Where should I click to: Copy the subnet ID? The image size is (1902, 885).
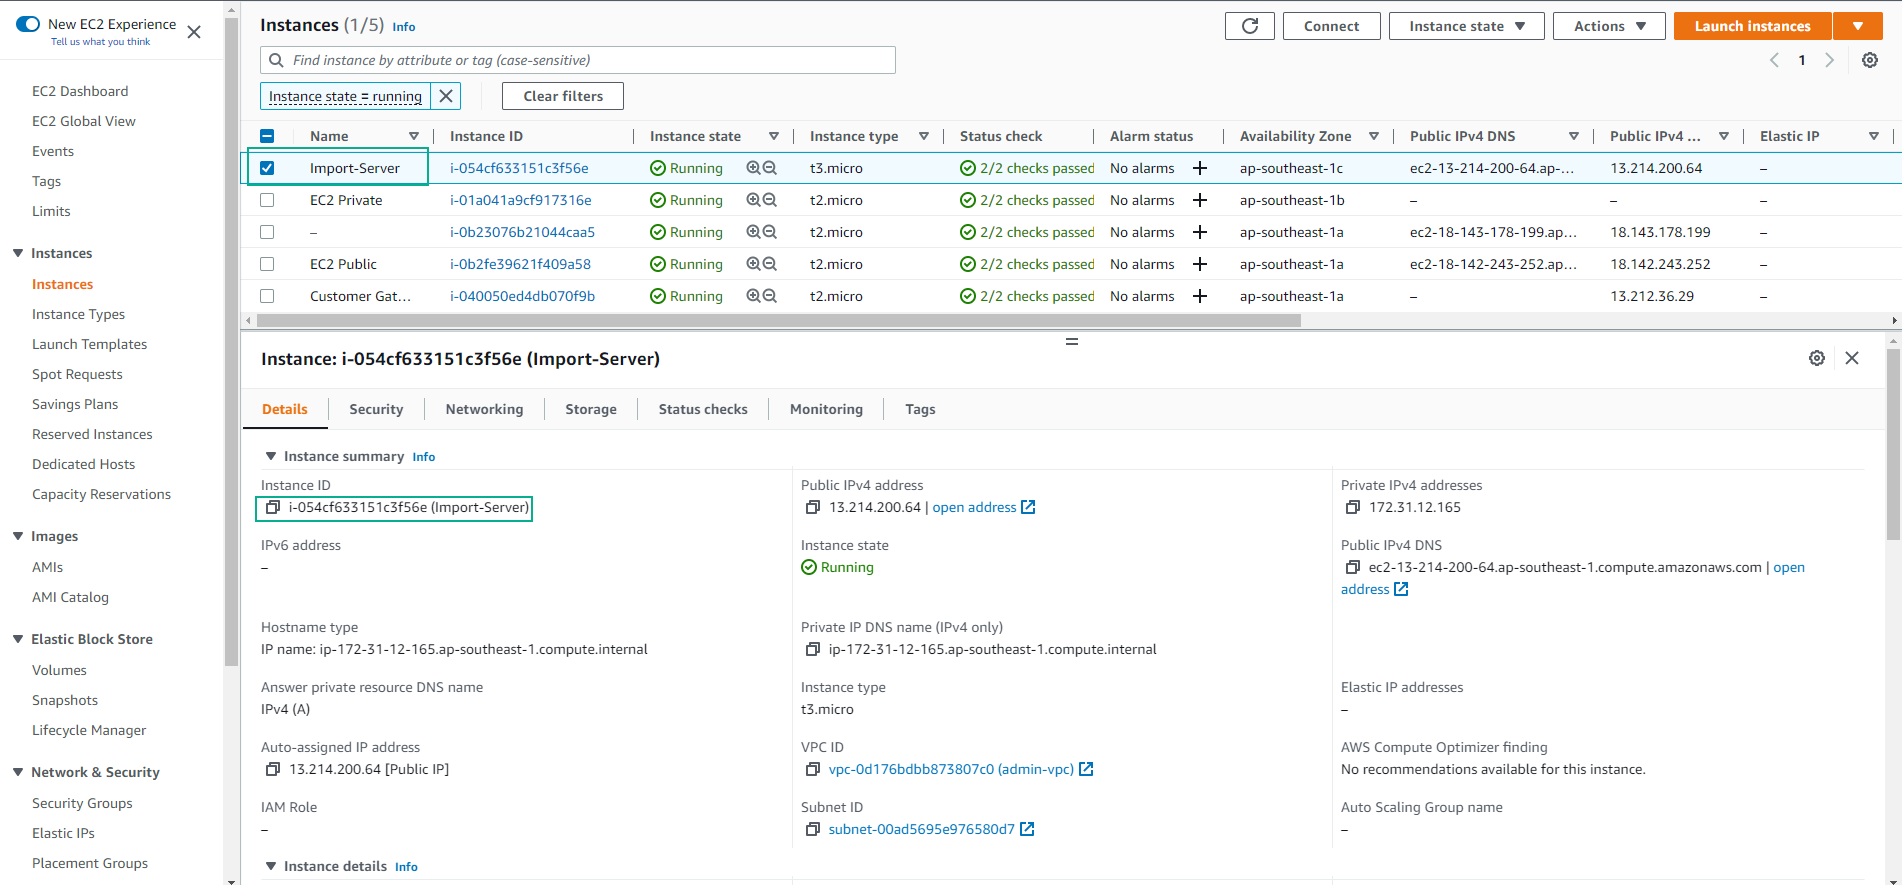pyautogui.click(x=813, y=829)
